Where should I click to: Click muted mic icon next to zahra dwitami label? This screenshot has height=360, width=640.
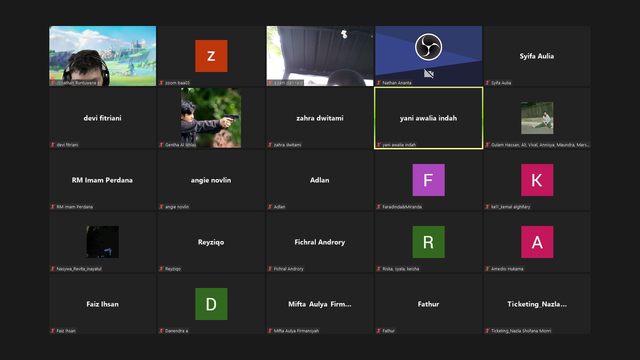(270, 145)
